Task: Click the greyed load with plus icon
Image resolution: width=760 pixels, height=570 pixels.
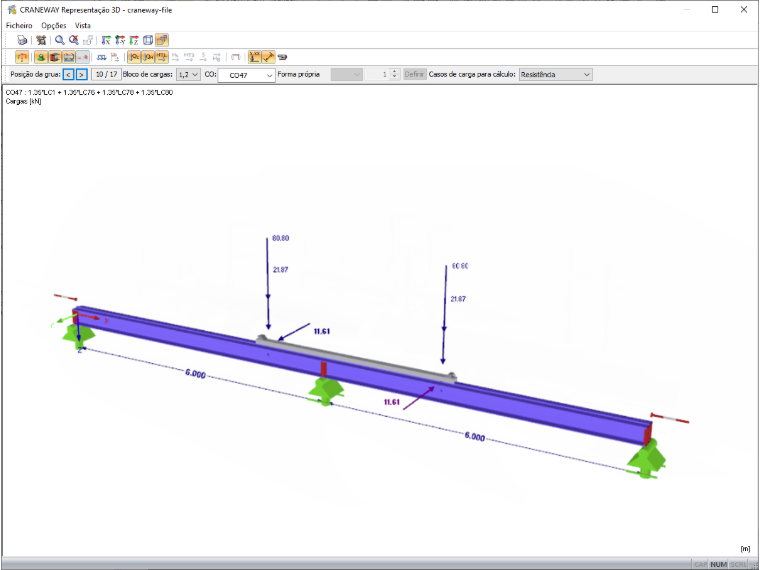Action: [x=115, y=57]
